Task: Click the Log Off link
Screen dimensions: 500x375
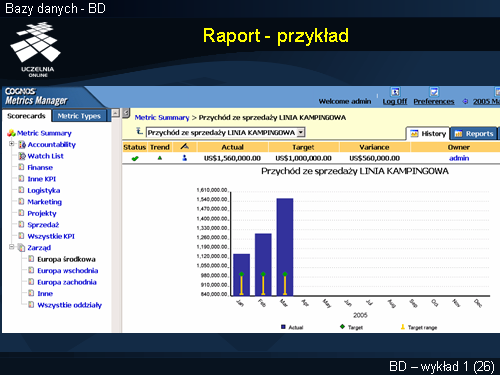Action: coord(395,101)
